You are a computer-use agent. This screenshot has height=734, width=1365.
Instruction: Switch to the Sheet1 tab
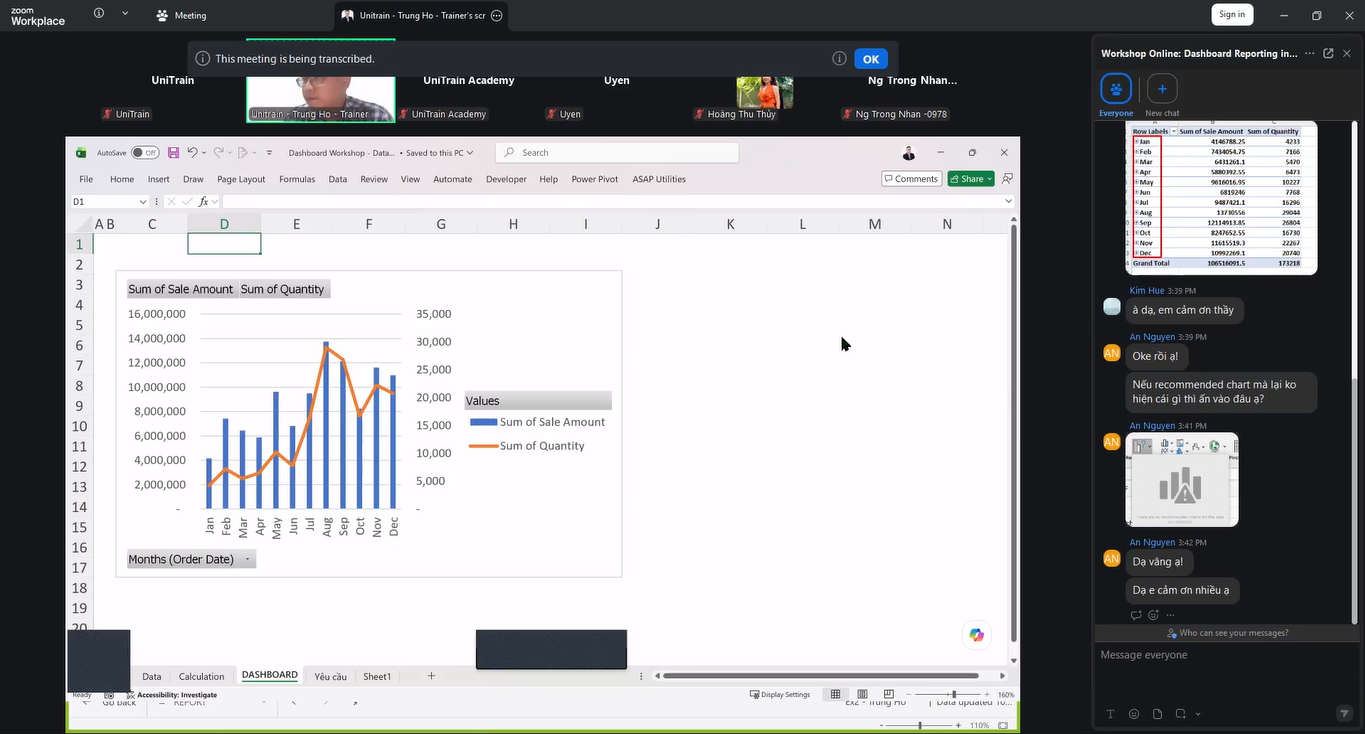pos(377,677)
